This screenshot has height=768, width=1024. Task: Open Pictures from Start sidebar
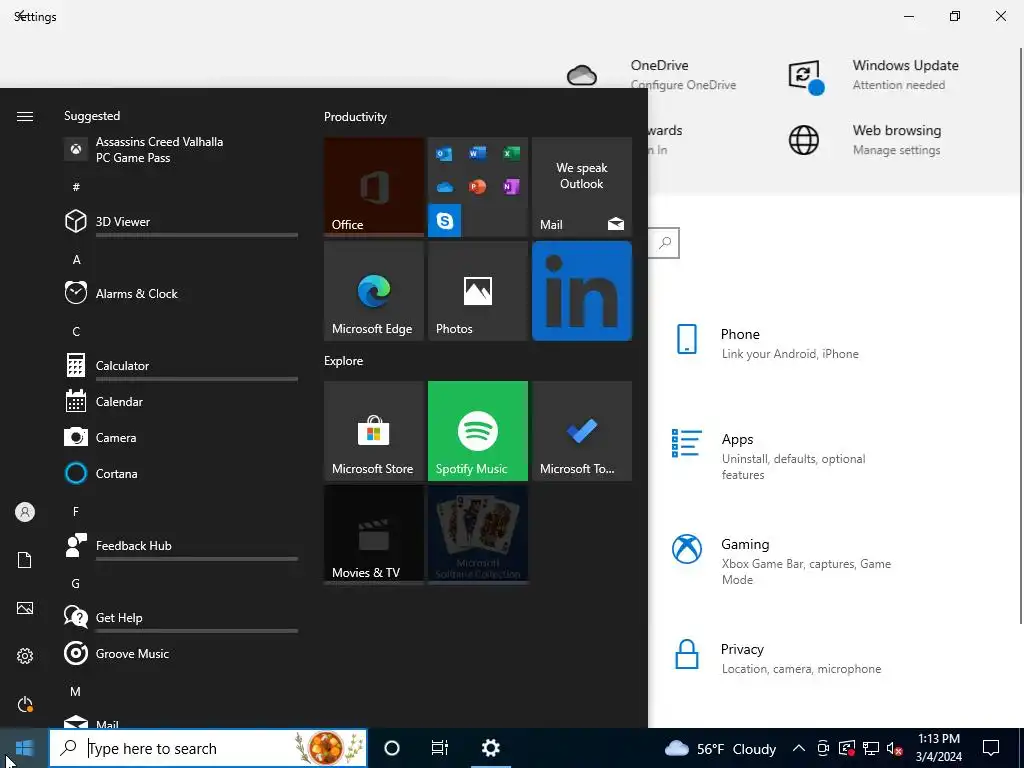pos(25,608)
